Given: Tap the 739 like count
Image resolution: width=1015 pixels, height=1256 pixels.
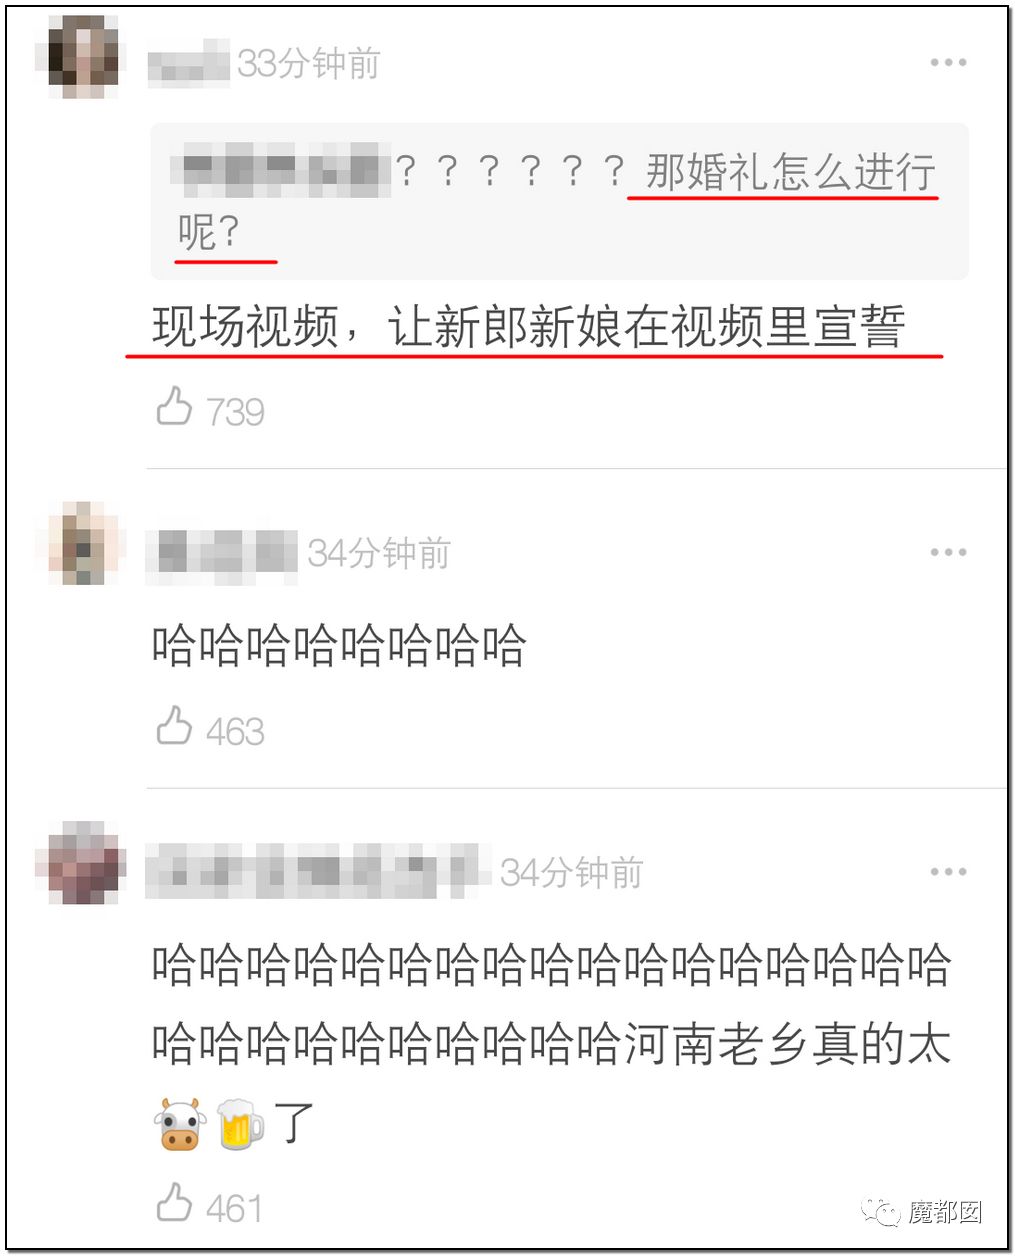Looking at the screenshot, I should point(235,411).
